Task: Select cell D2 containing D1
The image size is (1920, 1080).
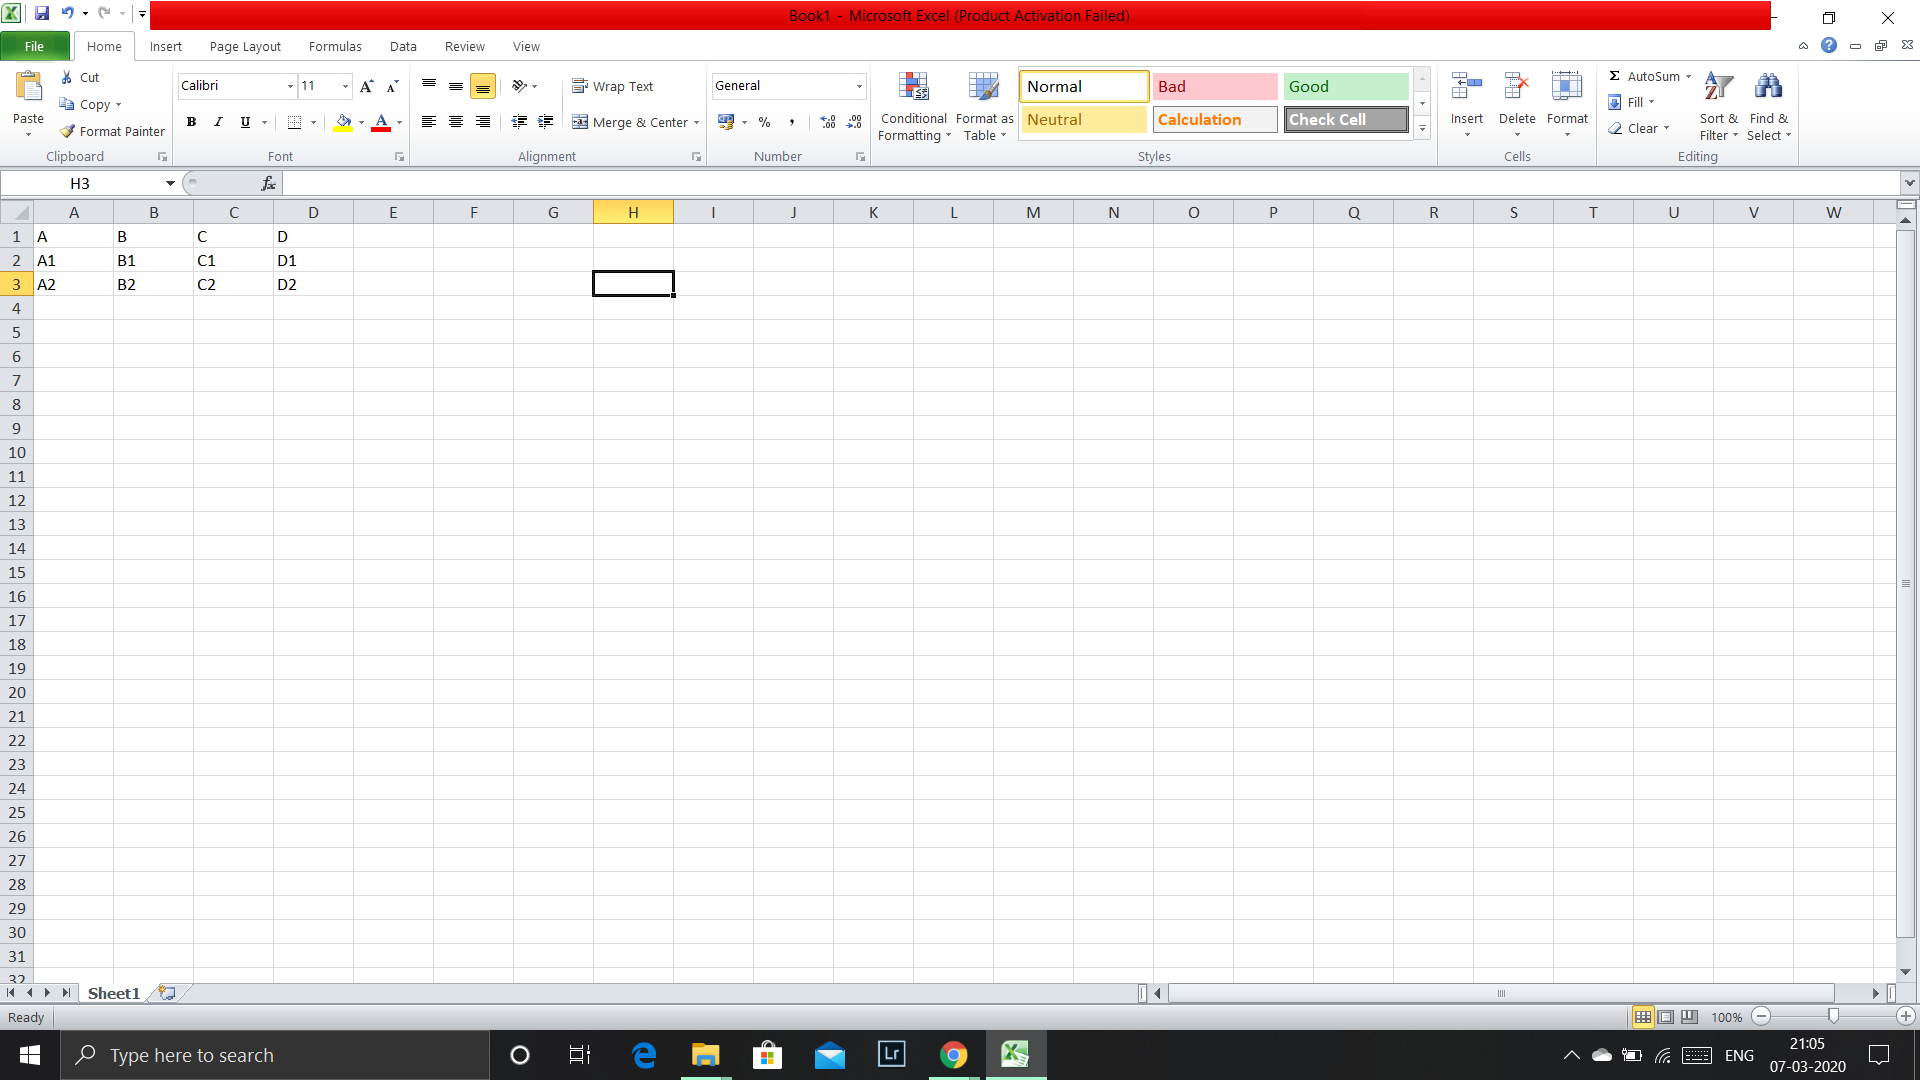Action: click(312, 260)
